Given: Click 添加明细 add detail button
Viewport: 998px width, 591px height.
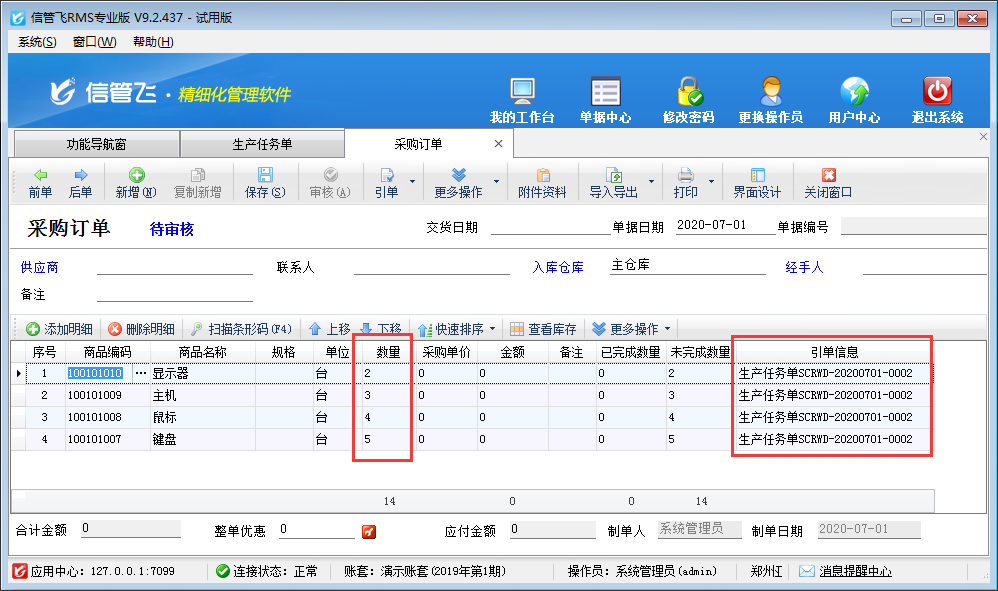Looking at the screenshot, I should click(59, 329).
